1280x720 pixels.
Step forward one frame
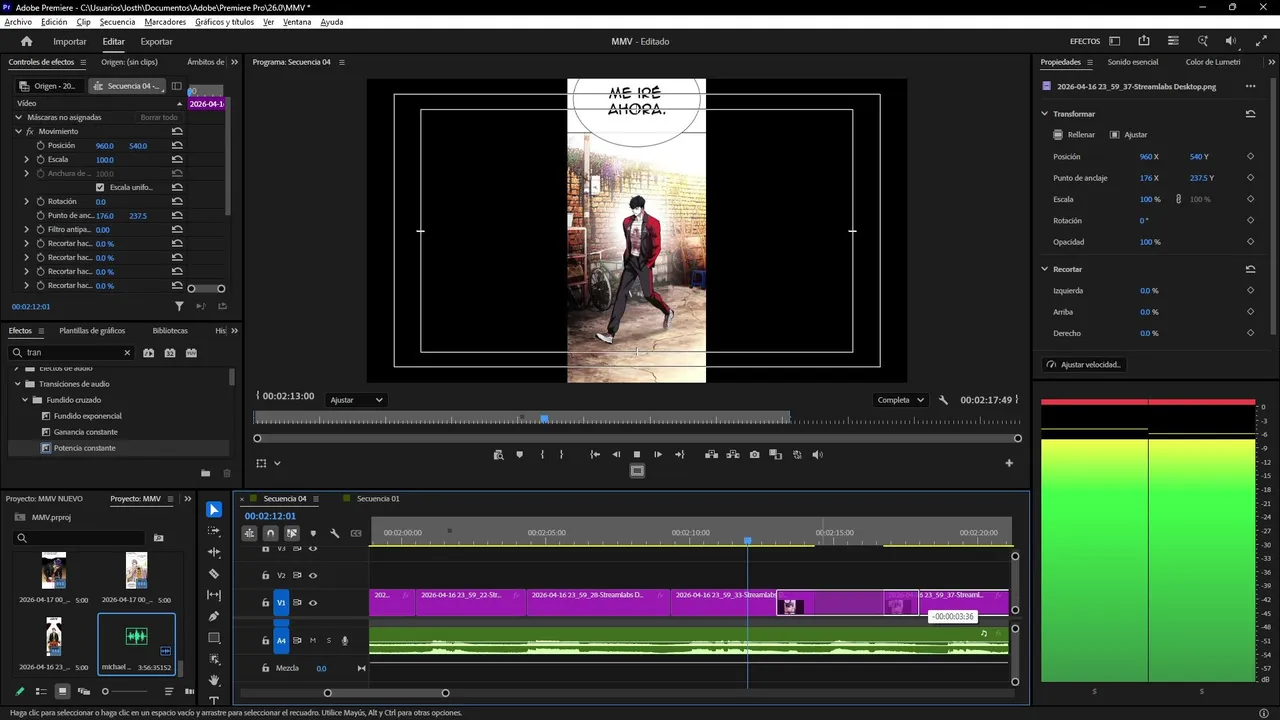click(658, 454)
